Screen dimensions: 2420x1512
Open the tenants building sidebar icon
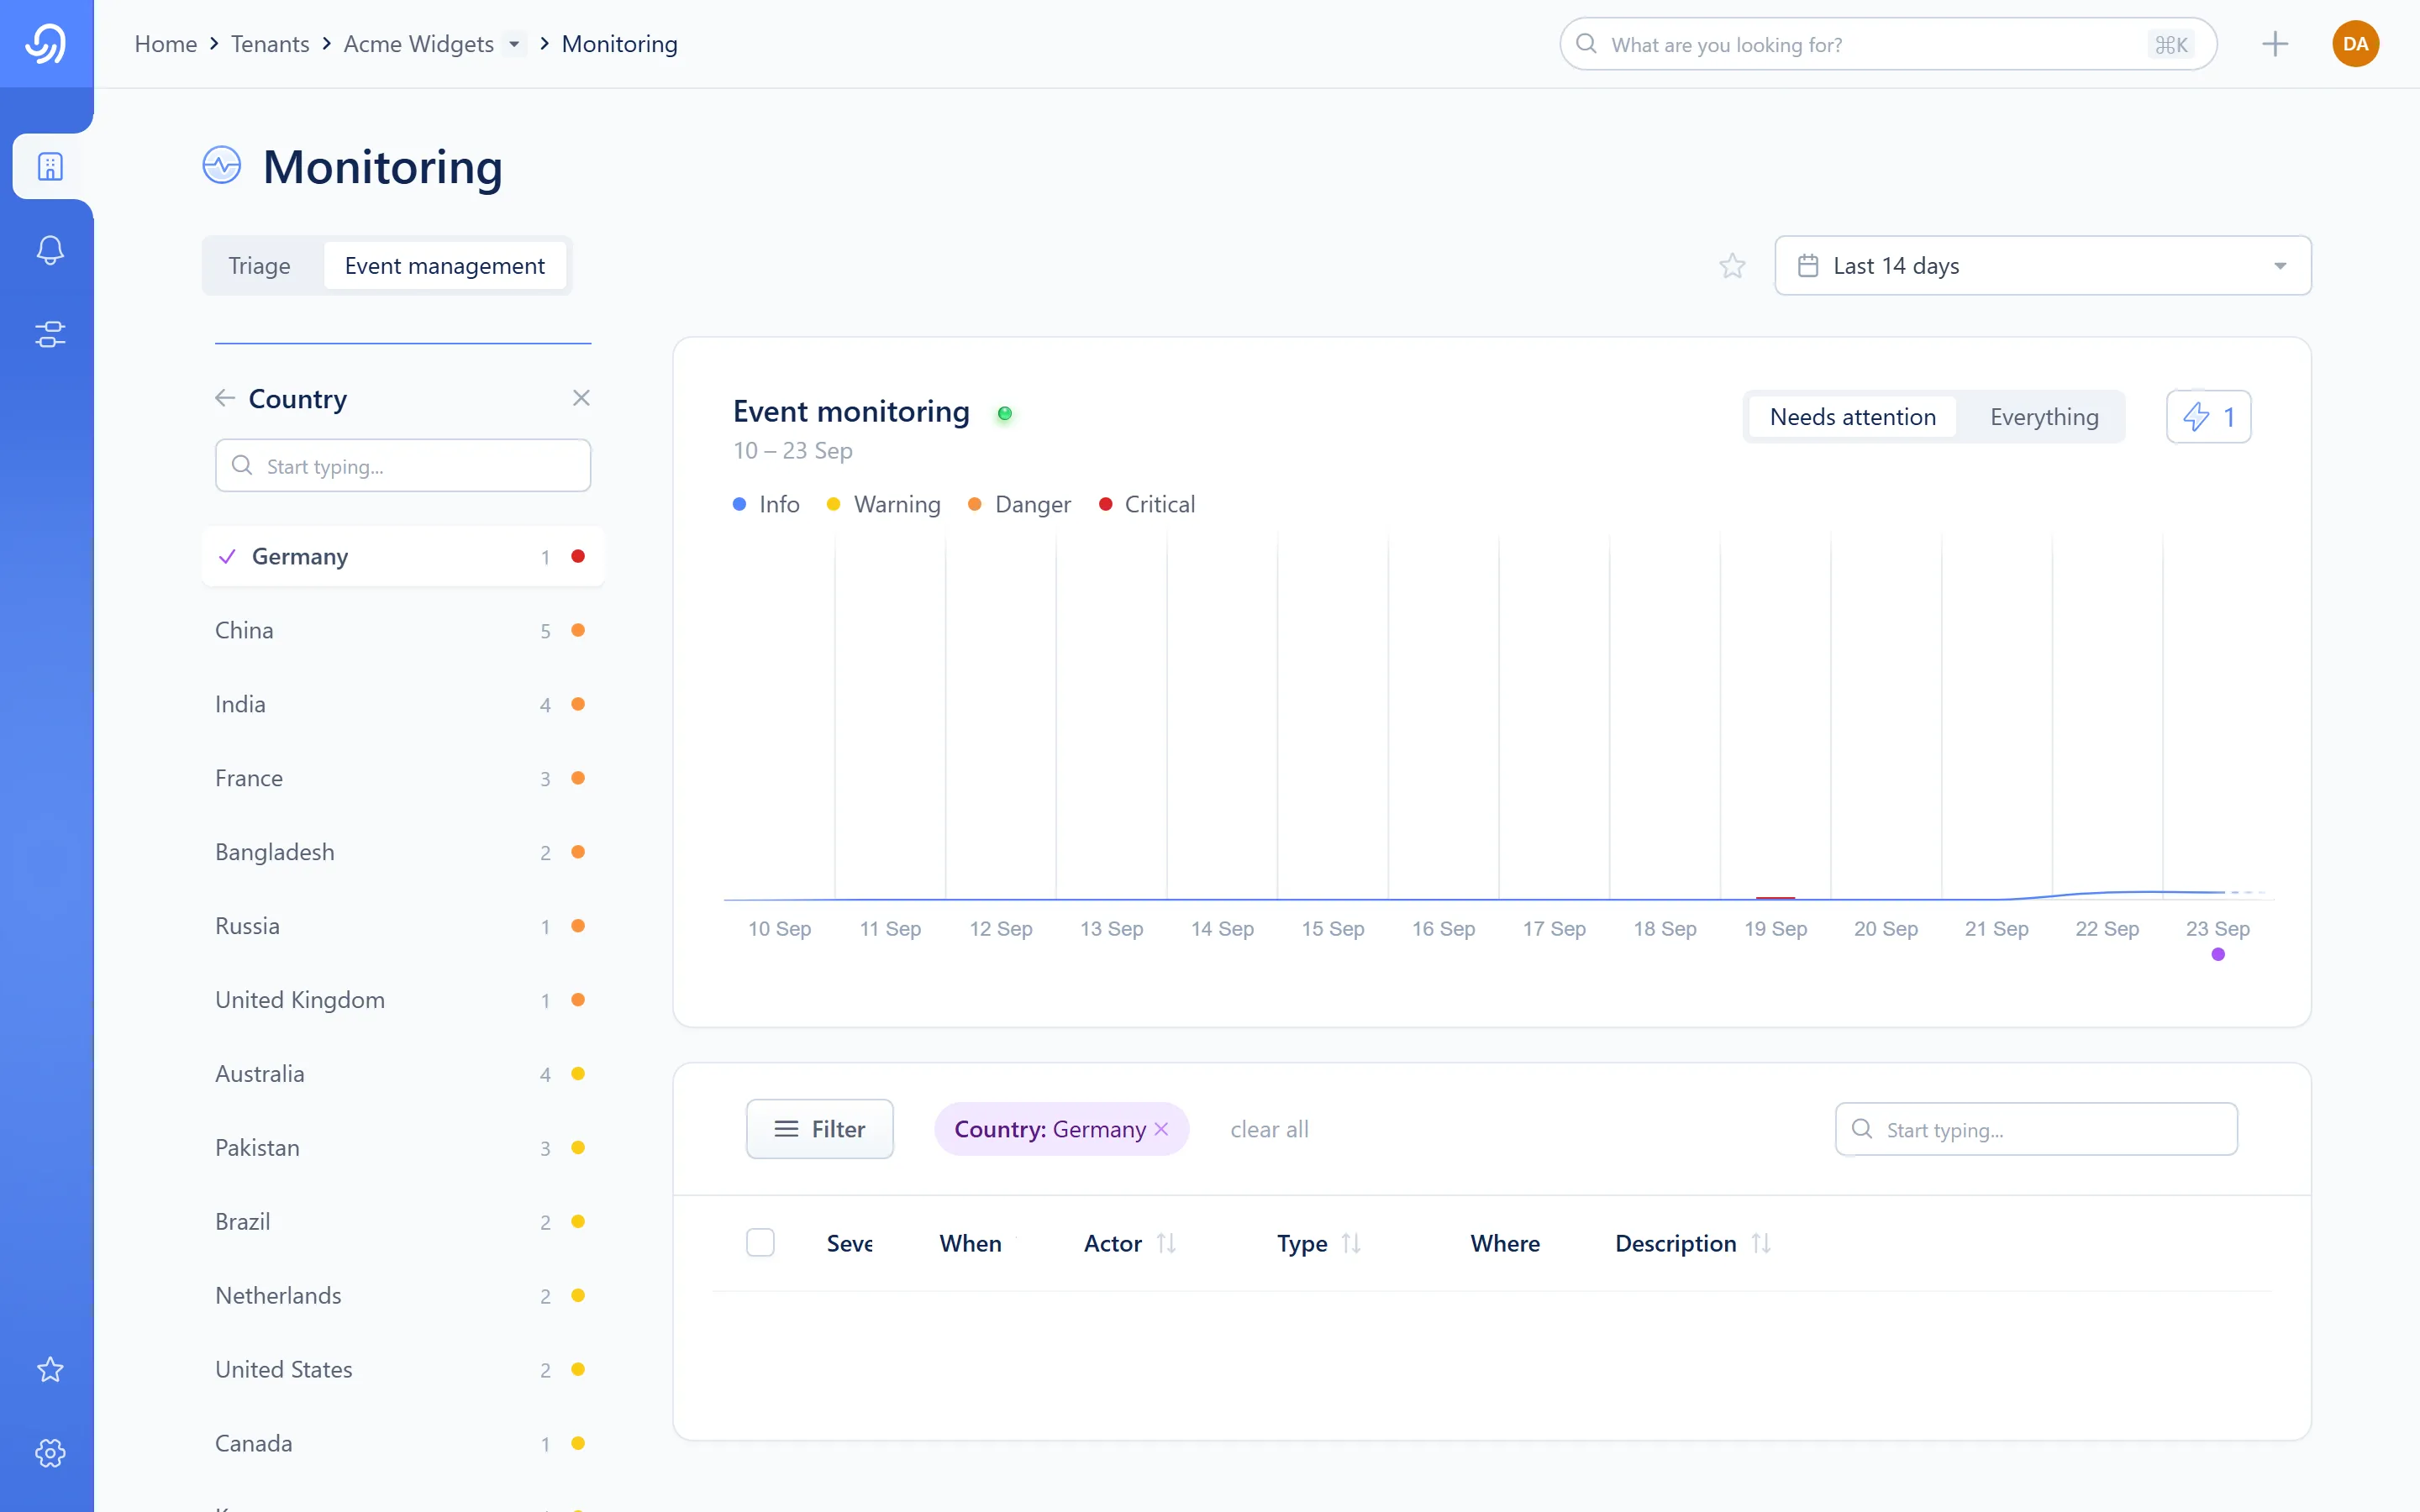pos(50,166)
